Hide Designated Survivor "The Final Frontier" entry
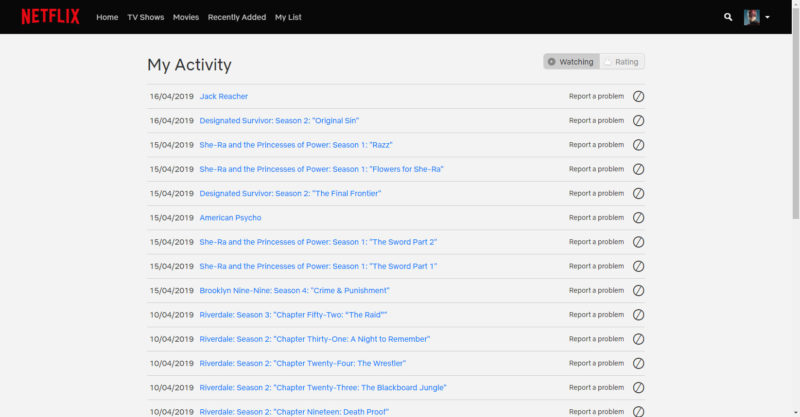Image resolution: width=800 pixels, height=417 pixels. [x=638, y=193]
